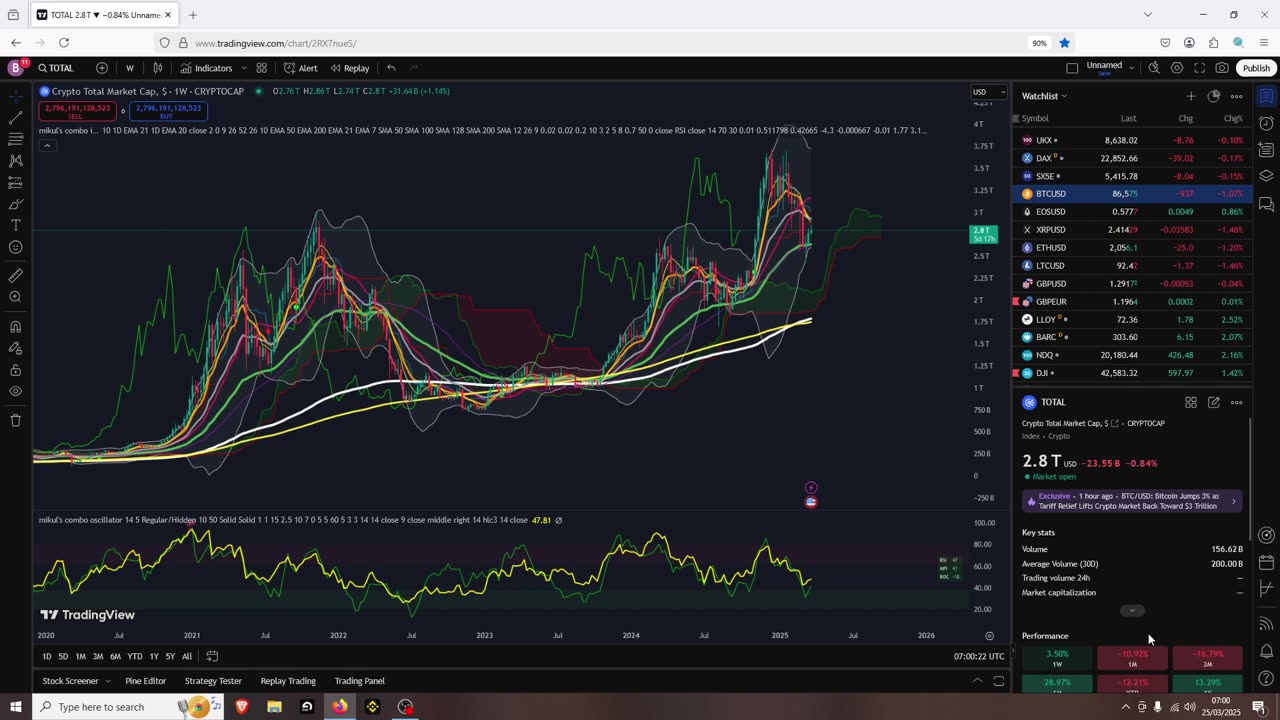Select BTCUSD row in watchlist
The width and height of the screenshot is (1280, 720).
pos(1132,194)
